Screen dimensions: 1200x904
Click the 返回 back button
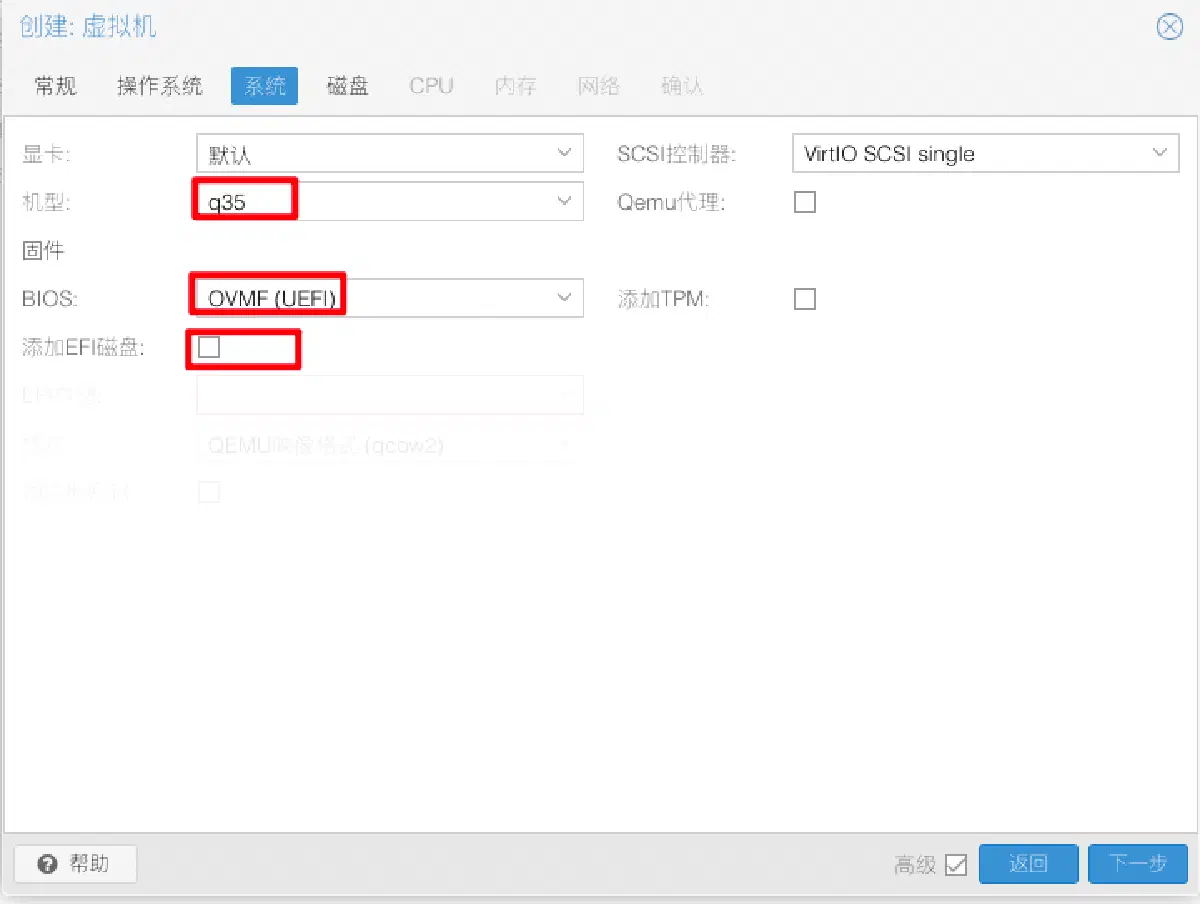click(x=1028, y=864)
